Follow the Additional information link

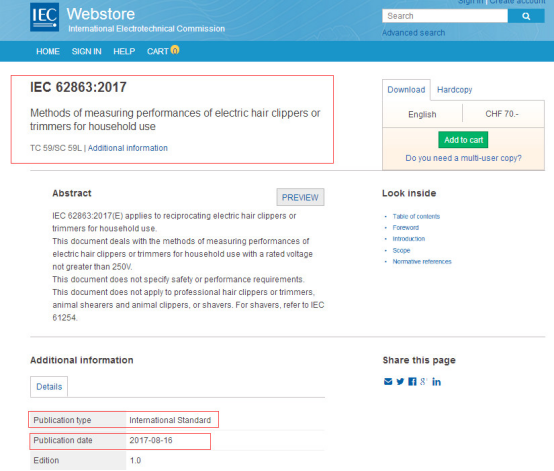pyautogui.click(x=128, y=148)
